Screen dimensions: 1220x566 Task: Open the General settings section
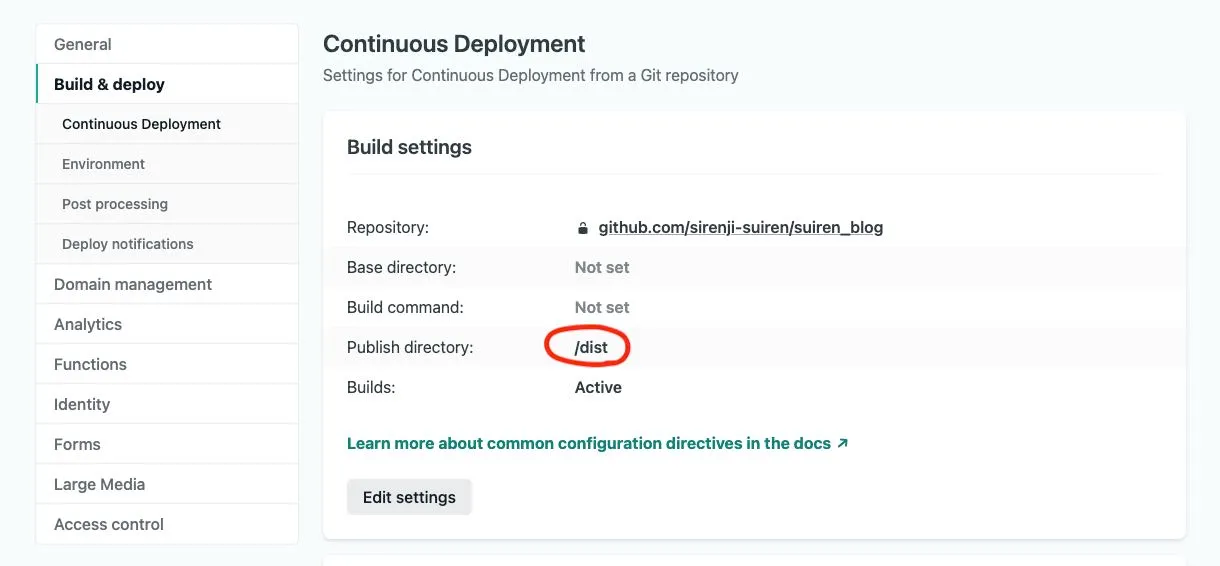point(83,44)
